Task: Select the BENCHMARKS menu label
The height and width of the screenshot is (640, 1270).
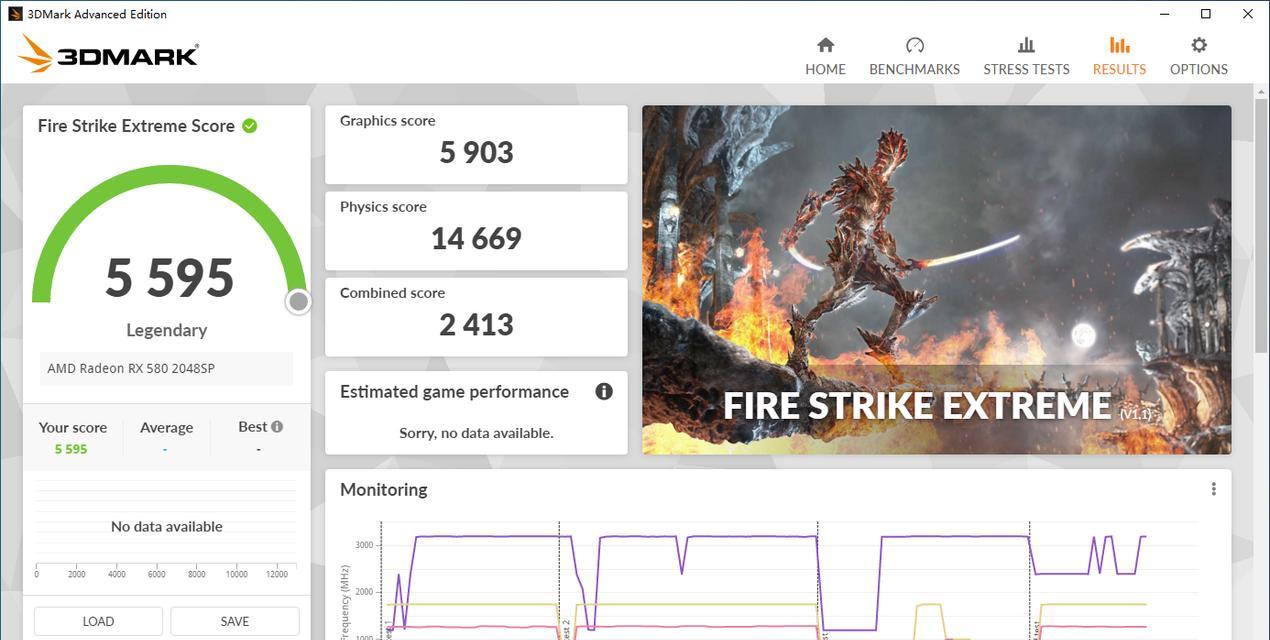Action: [914, 69]
